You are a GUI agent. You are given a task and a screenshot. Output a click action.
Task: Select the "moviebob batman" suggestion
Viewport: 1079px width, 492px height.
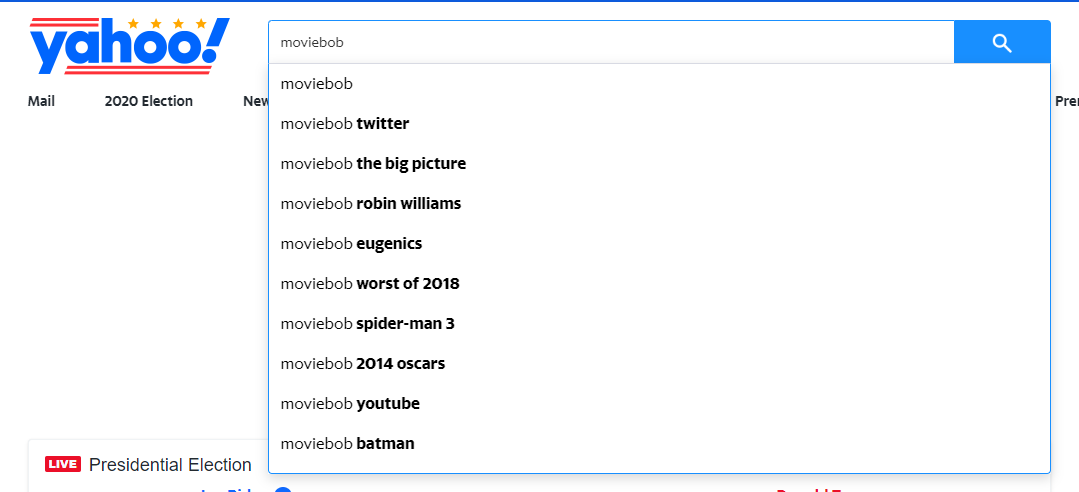[659, 443]
